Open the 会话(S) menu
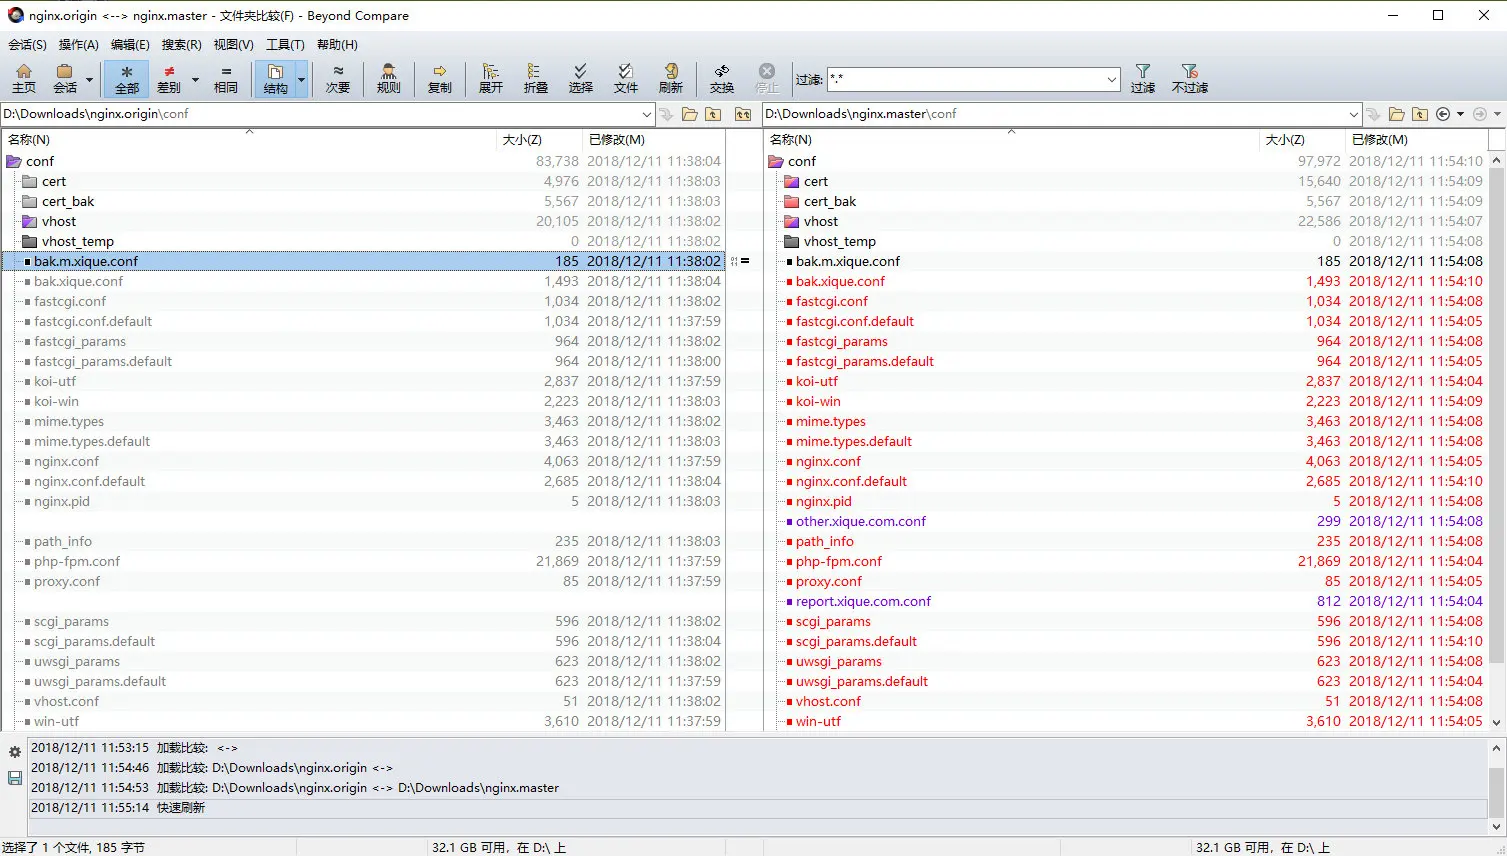 (x=27, y=45)
